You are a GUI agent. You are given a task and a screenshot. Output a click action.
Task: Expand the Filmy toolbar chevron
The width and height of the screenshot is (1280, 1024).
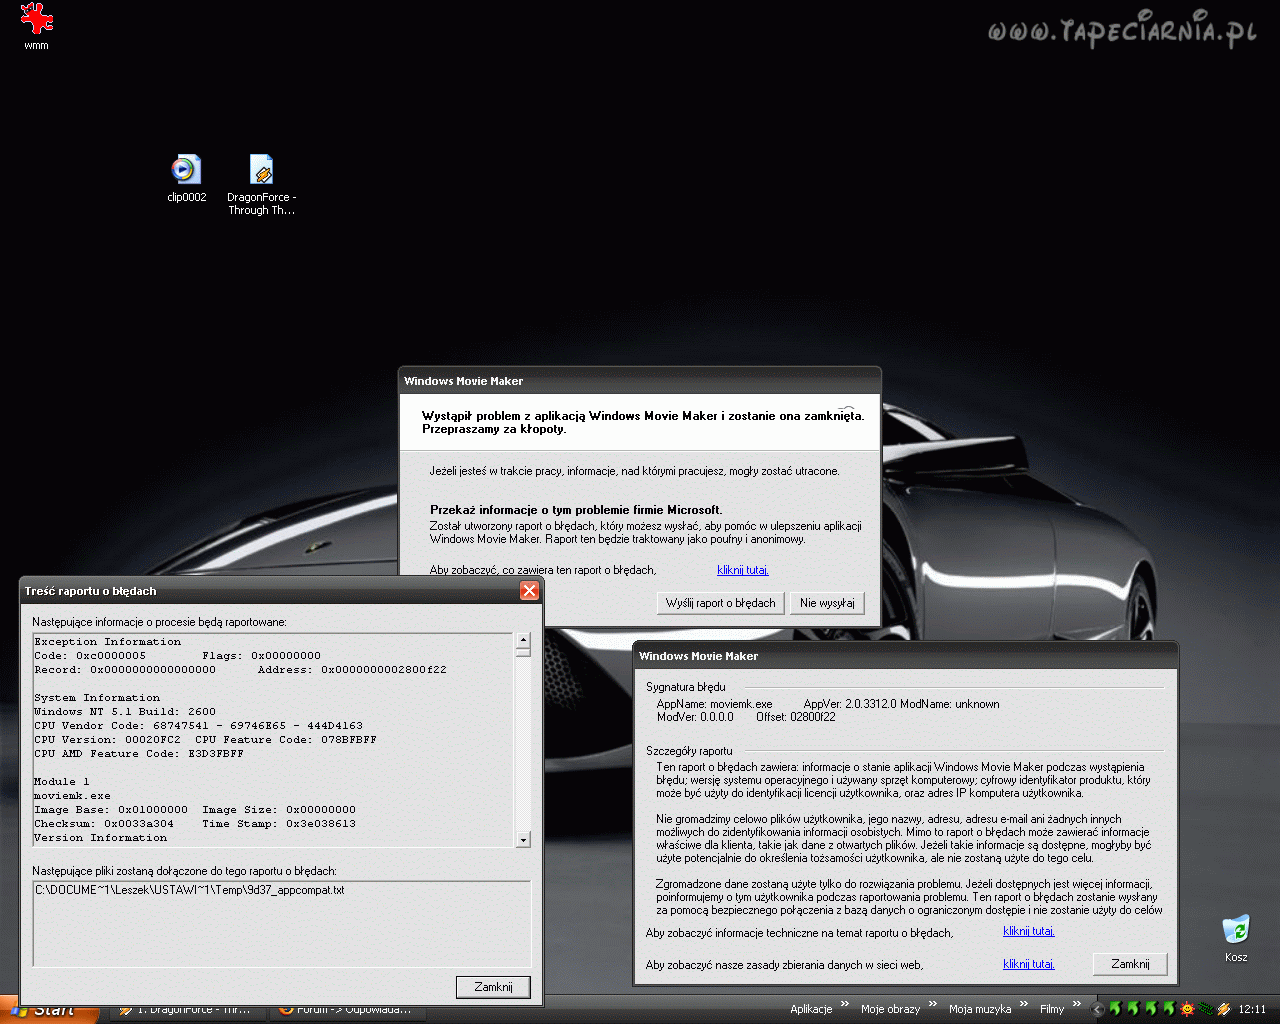(x=1077, y=1004)
